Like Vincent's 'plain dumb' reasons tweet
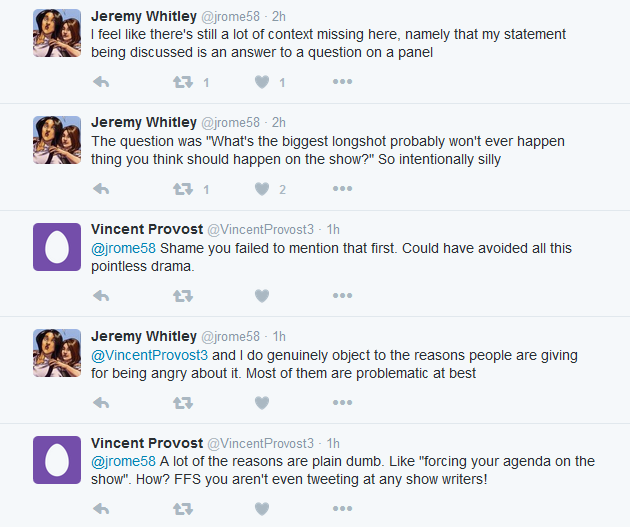The width and height of the screenshot is (630, 527). tap(262, 509)
